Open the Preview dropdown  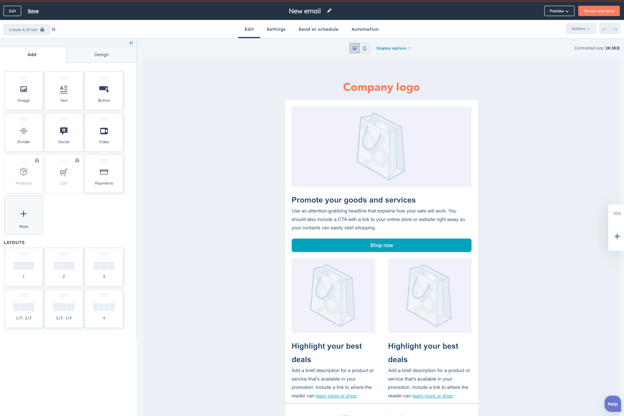[x=559, y=11]
